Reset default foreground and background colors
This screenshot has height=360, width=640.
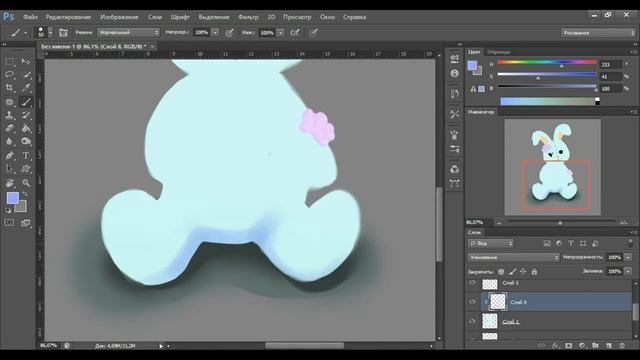tap(8, 211)
